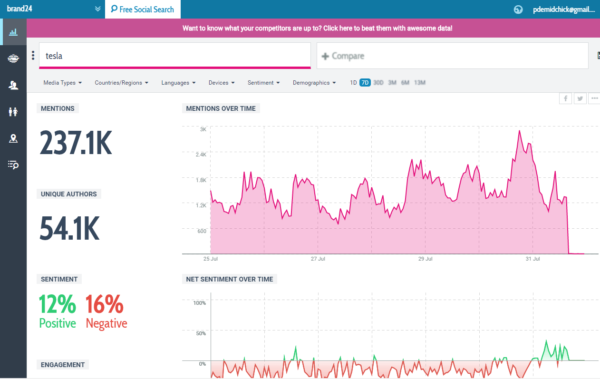Image resolution: width=600 pixels, height=379 pixels.
Task: Open more share options ellipsis
Action: click(x=594, y=98)
